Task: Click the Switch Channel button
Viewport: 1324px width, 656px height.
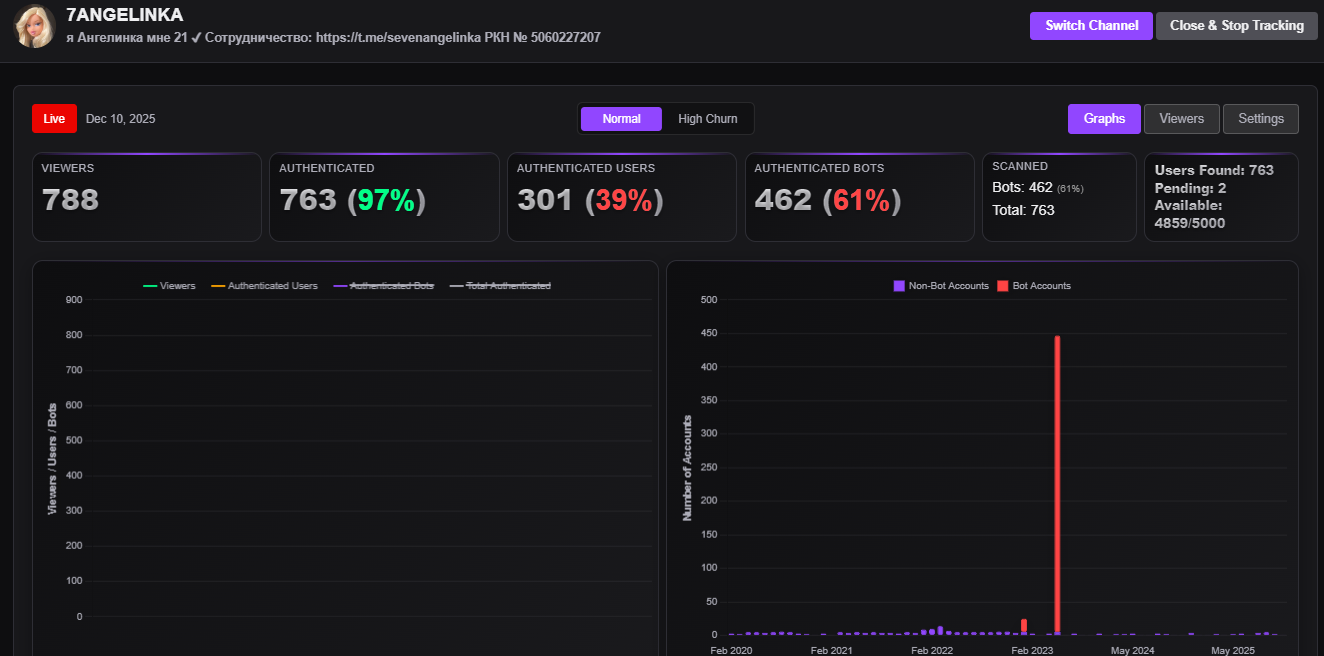Action: 1091,26
